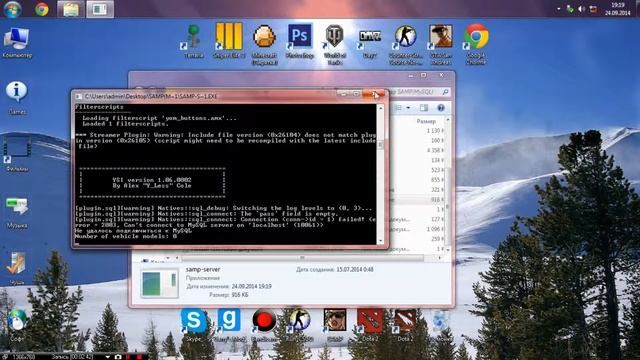Click the Explorer view mode icon
The width and height of the screenshot is (640, 360).
[398, 108]
